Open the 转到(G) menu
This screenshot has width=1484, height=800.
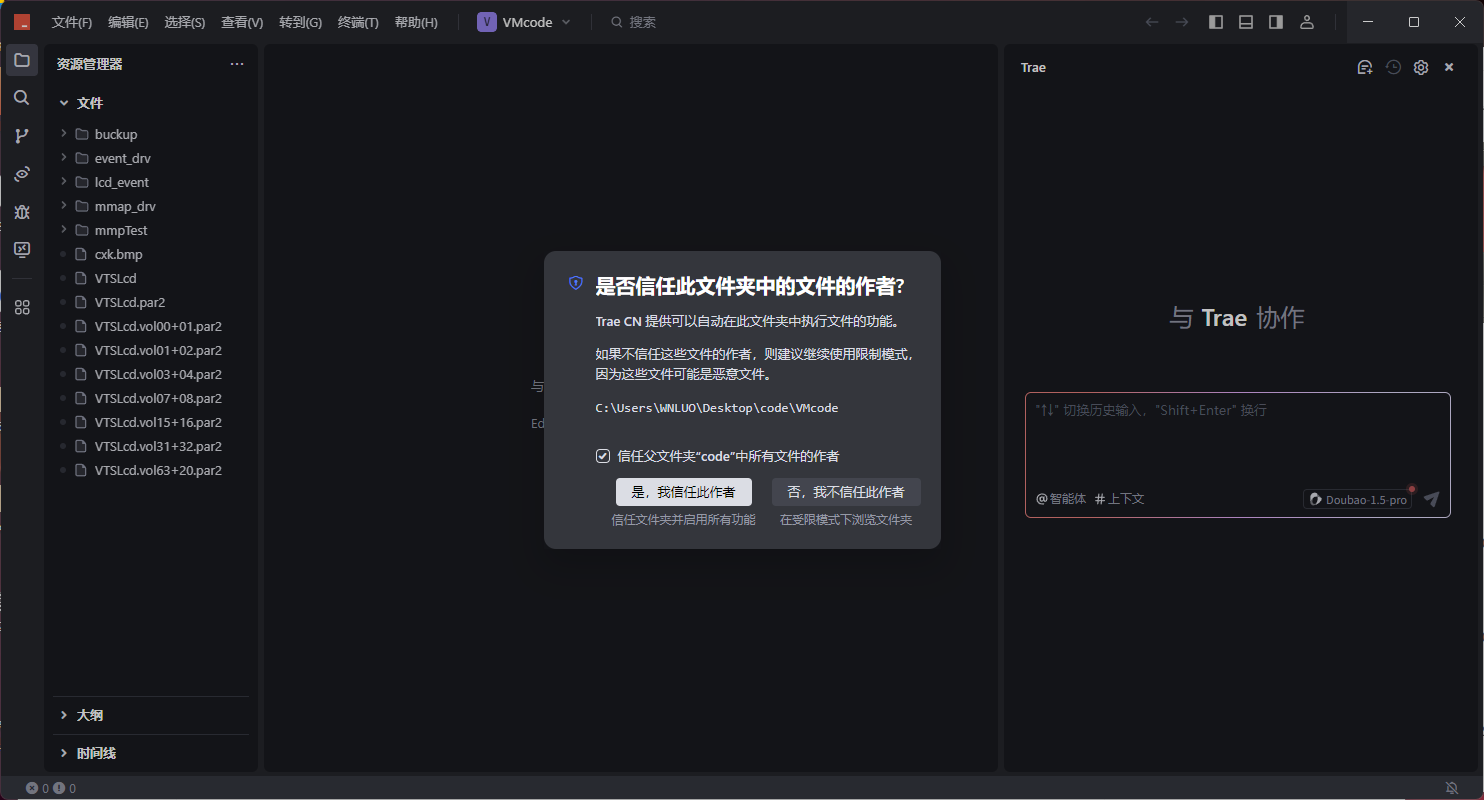click(300, 22)
